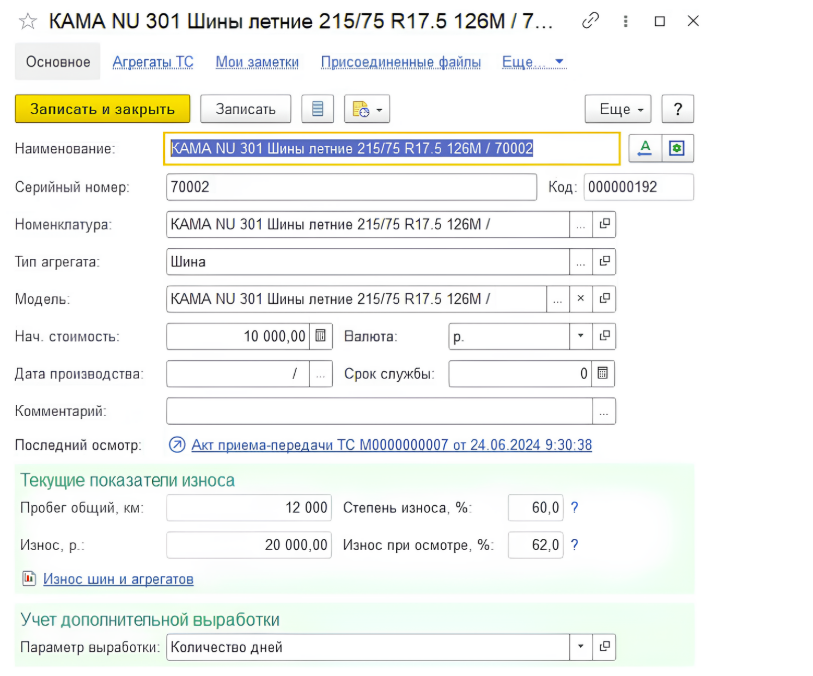This screenshot has height=676, width=813.
Task: Choose Номенклатура via ellipsis button
Action: click(x=581, y=224)
